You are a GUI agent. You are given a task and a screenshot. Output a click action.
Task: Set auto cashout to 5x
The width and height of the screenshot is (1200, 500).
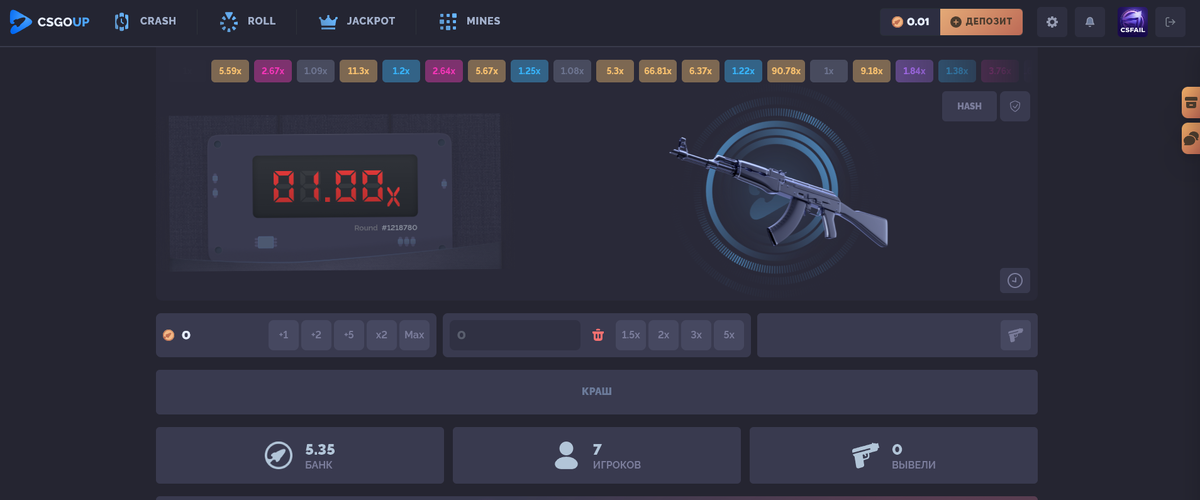729,335
